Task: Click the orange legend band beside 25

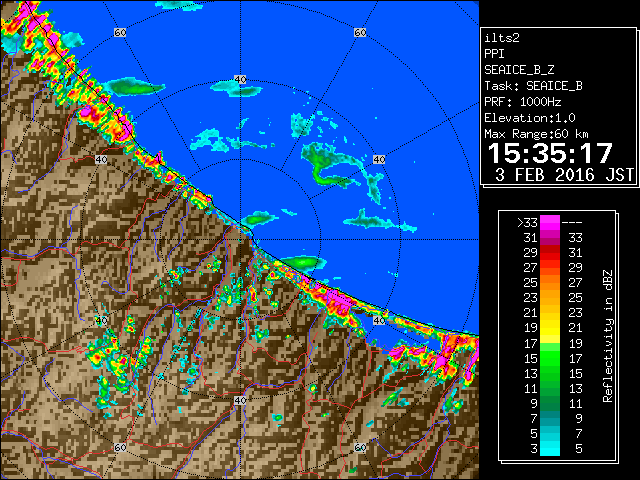Action: [549, 283]
